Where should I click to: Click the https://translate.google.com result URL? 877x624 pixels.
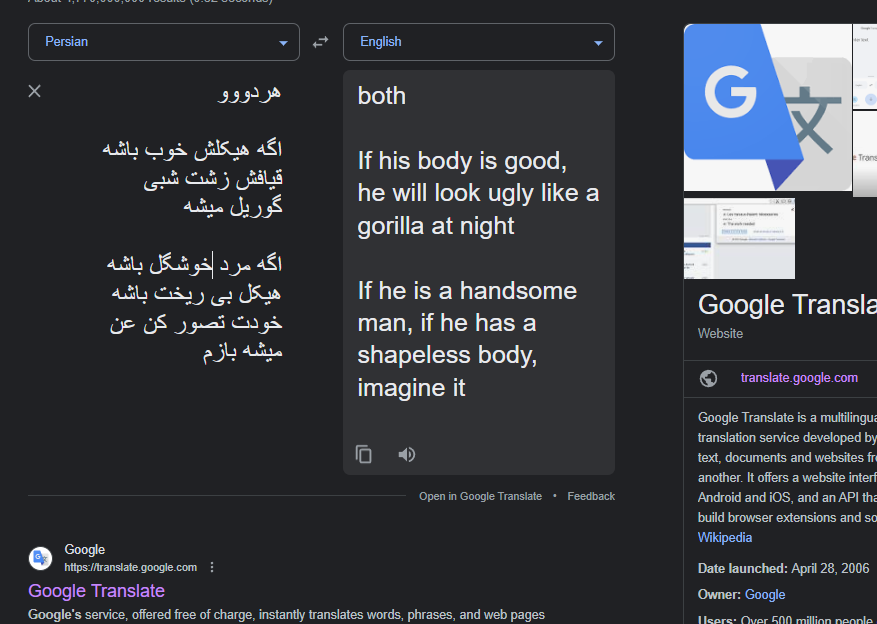pos(130,568)
